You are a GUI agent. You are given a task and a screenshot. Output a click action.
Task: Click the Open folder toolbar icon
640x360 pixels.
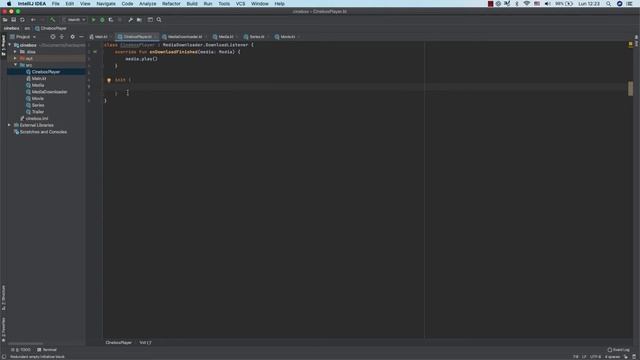(x=5, y=20)
